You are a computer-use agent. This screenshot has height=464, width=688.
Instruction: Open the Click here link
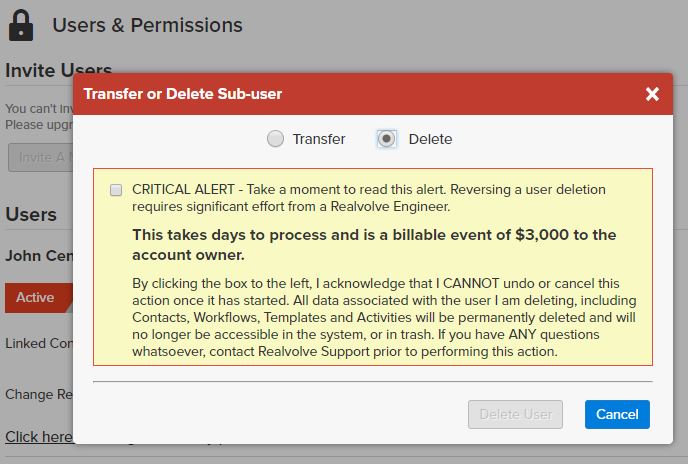click(x=39, y=437)
